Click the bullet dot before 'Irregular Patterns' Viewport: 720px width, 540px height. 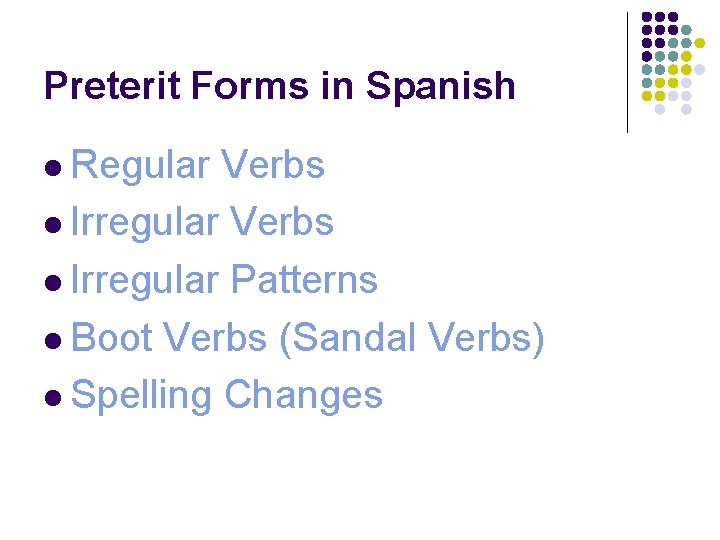(x=53, y=283)
